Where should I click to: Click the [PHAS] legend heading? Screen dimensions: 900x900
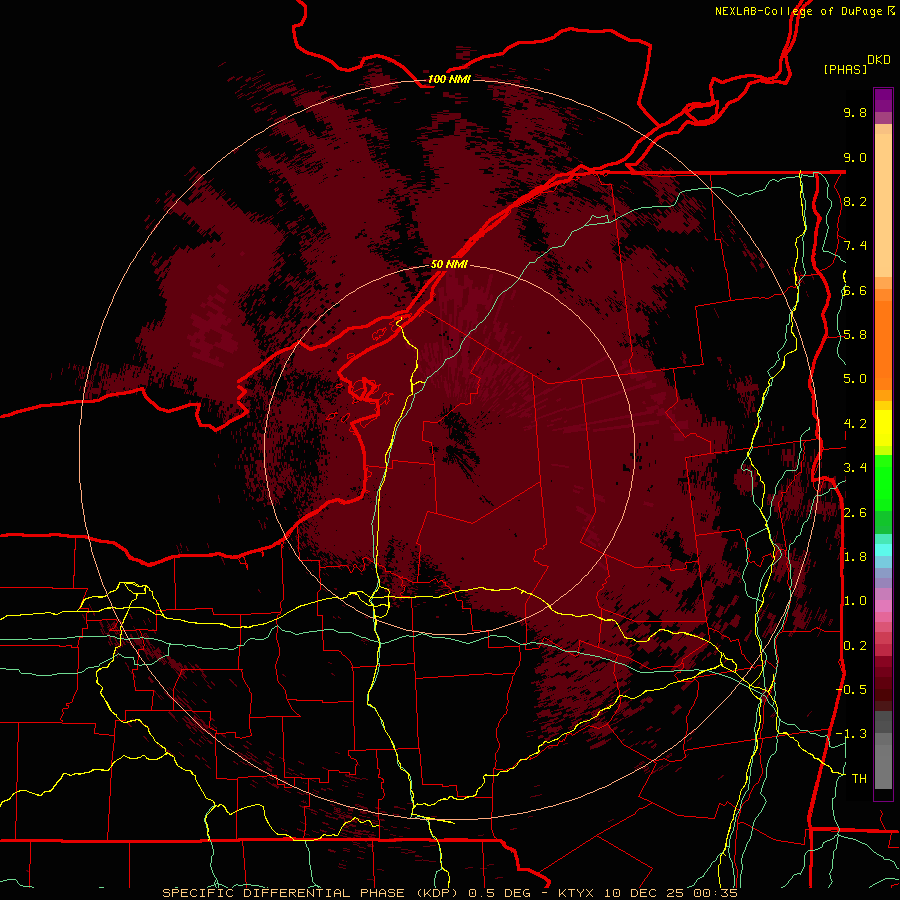point(845,69)
